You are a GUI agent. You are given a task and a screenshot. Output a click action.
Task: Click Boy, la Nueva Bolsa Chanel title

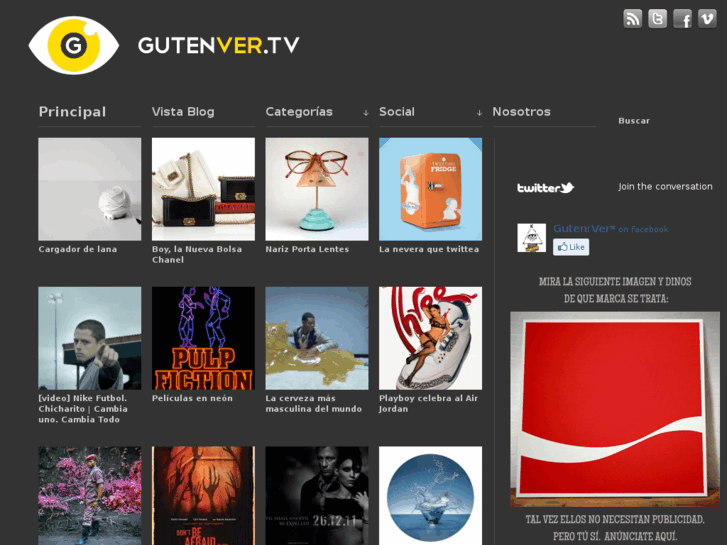[197, 254]
